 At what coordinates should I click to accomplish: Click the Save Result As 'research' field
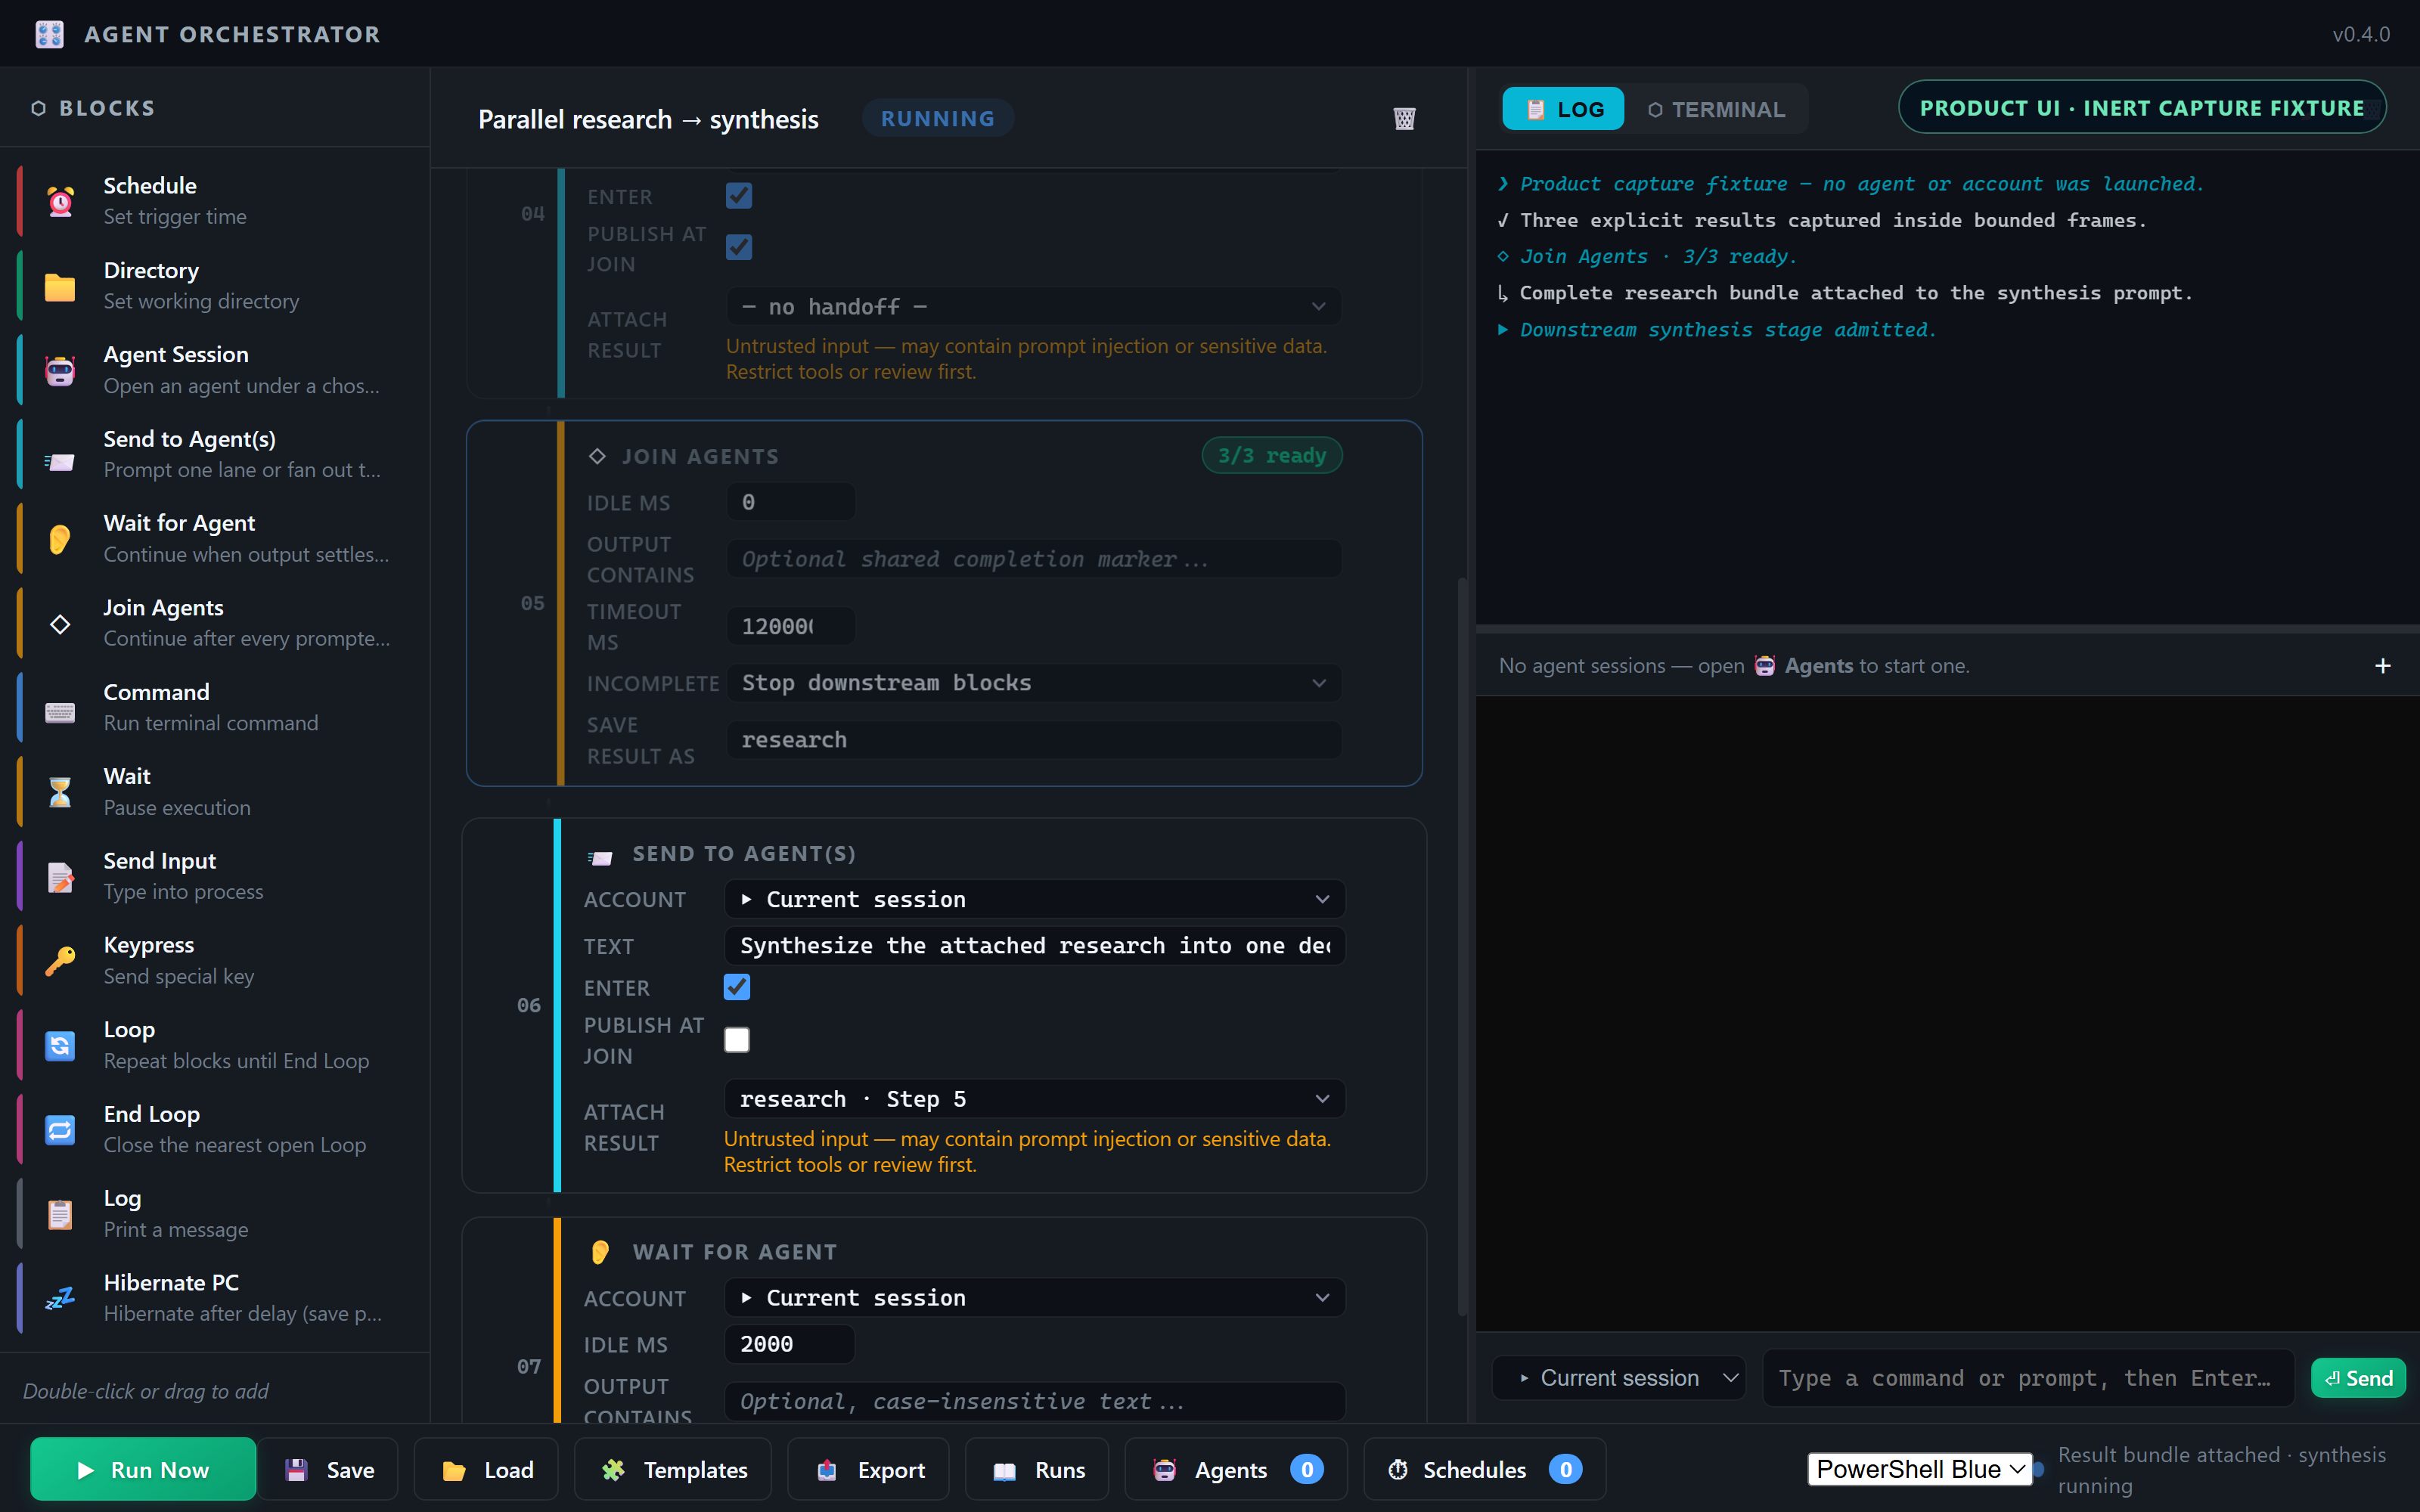pyautogui.click(x=1034, y=740)
